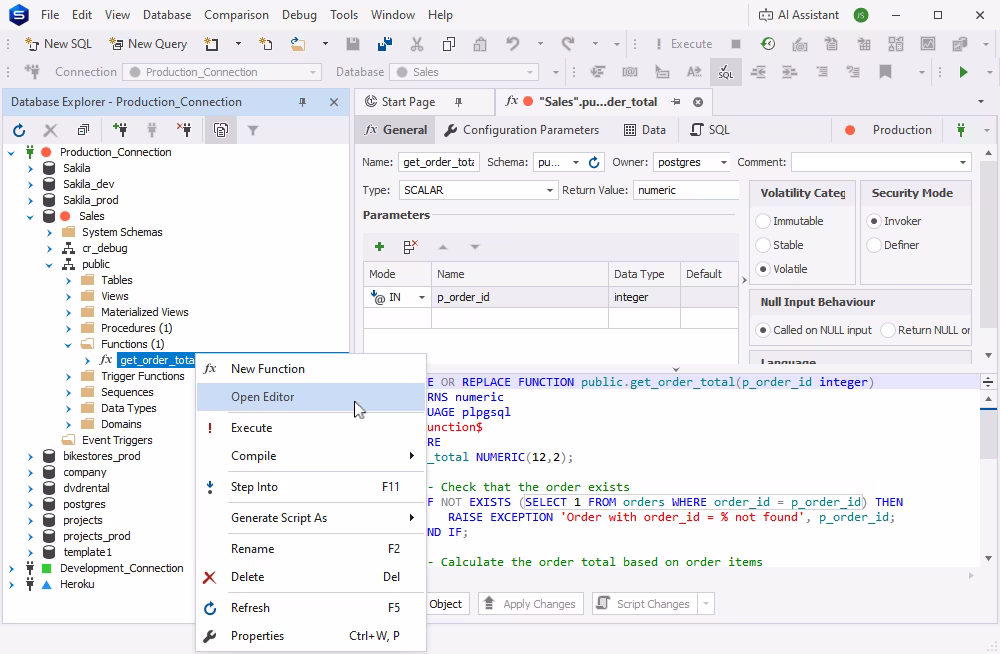This screenshot has height=654, width=1000.
Task: Click the Script Changes button
Action: pos(645,604)
